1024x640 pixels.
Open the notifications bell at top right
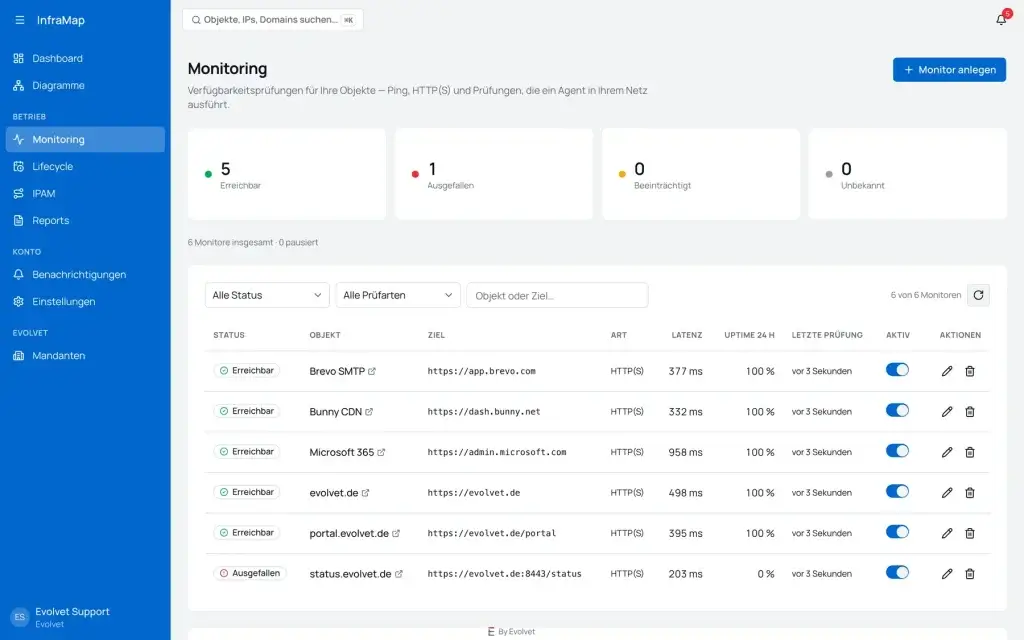(1001, 19)
